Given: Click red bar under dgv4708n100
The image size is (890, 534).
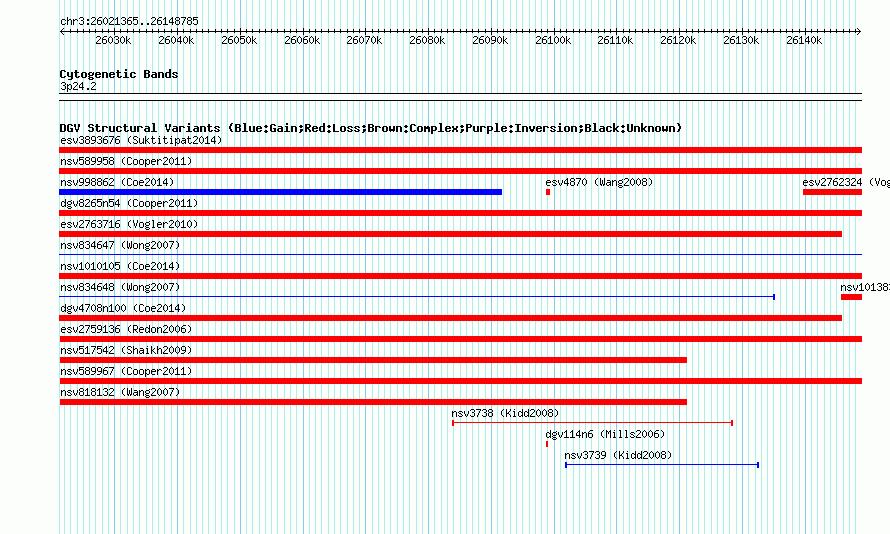Looking at the screenshot, I should tap(451, 318).
